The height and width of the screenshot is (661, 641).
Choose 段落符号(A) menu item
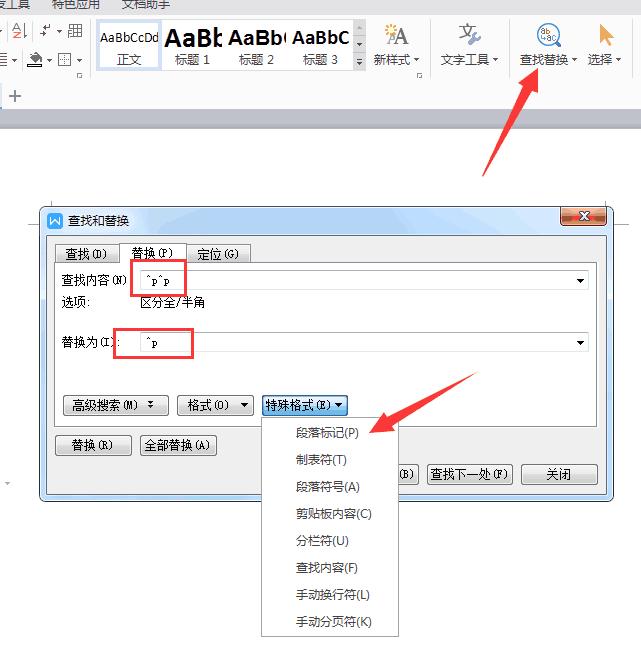[330, 486]
